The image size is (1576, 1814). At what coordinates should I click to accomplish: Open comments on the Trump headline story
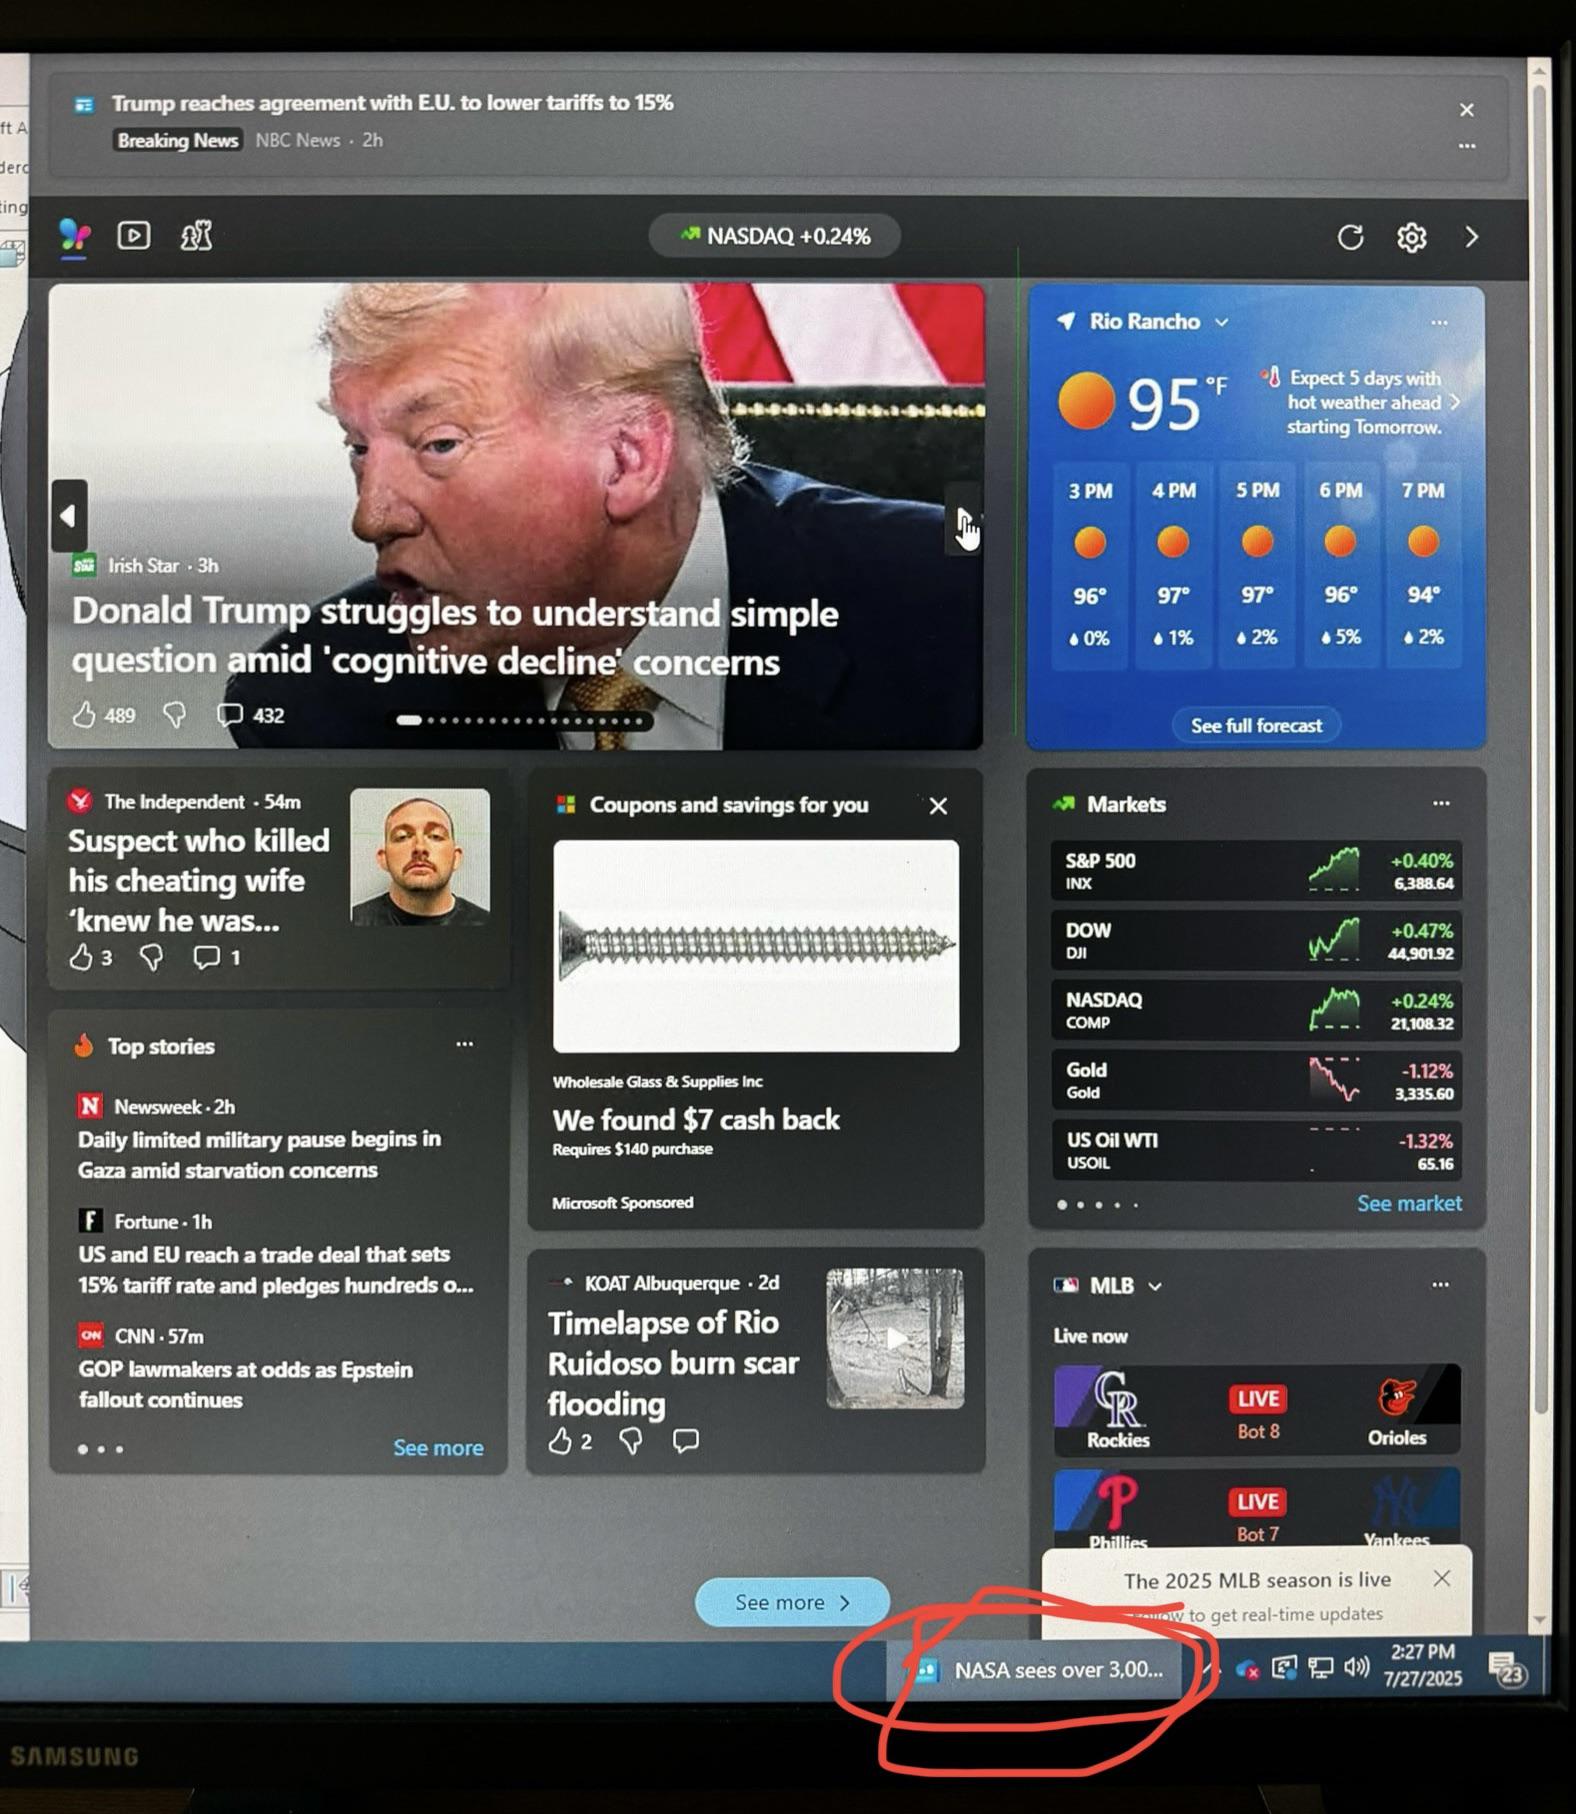click(x=250, y=715)
